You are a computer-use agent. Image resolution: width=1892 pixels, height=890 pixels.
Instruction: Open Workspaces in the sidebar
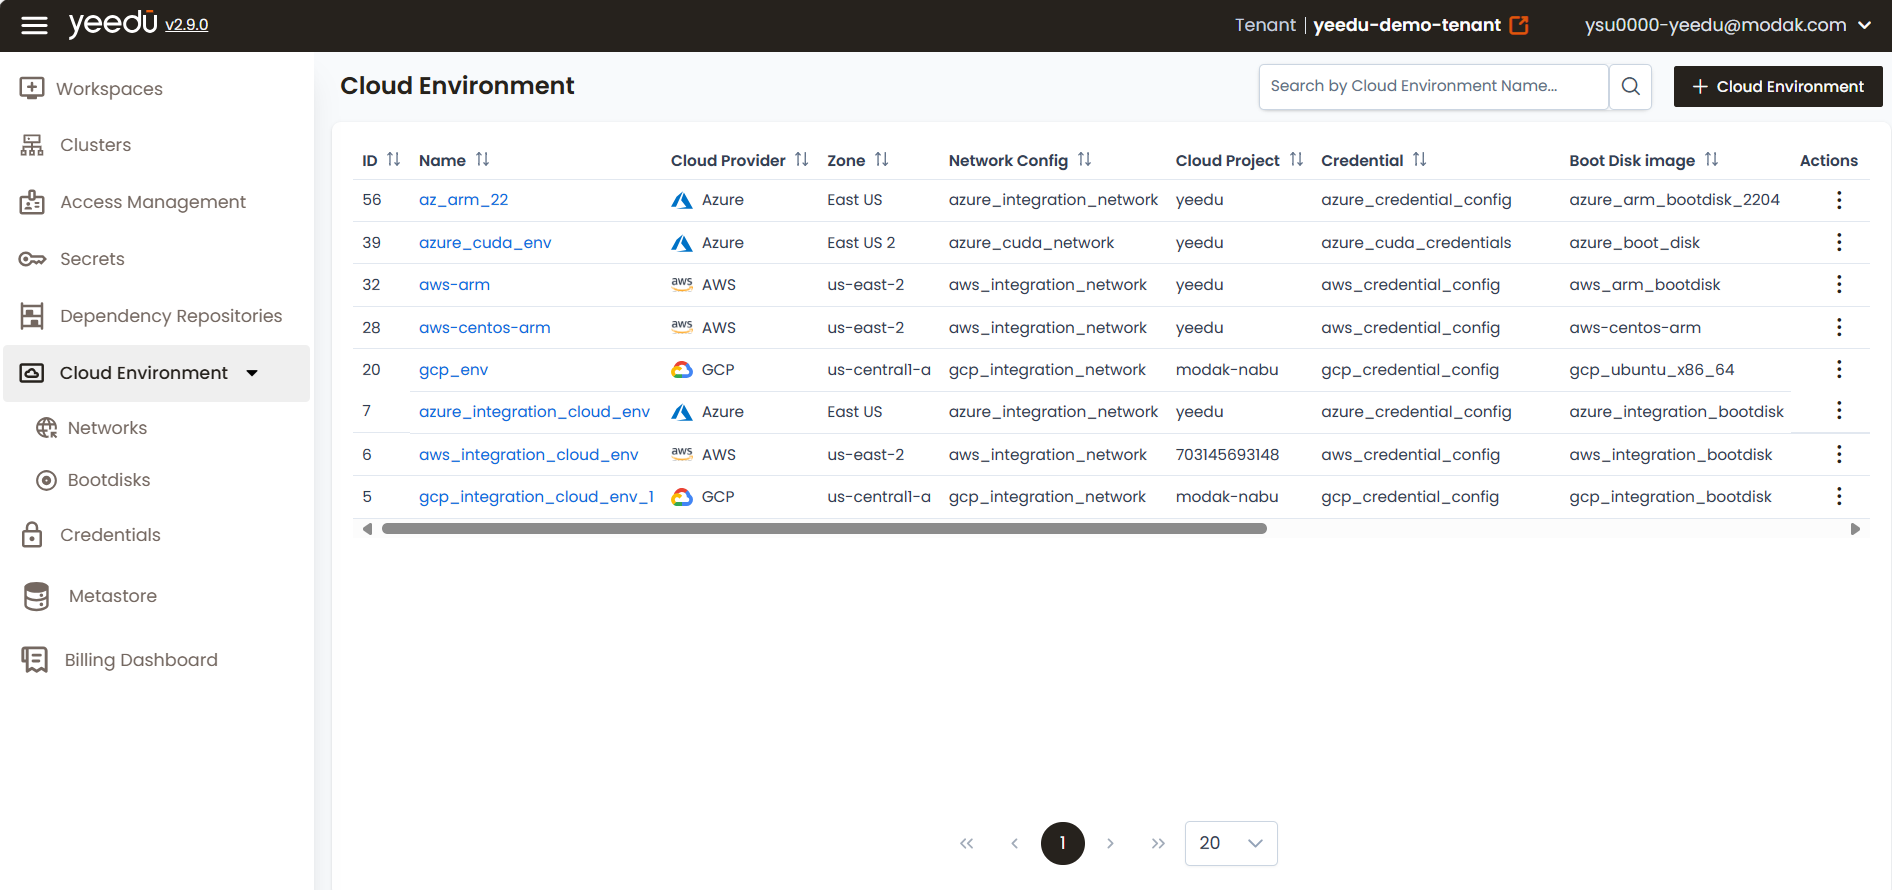(x=92, y=88)
